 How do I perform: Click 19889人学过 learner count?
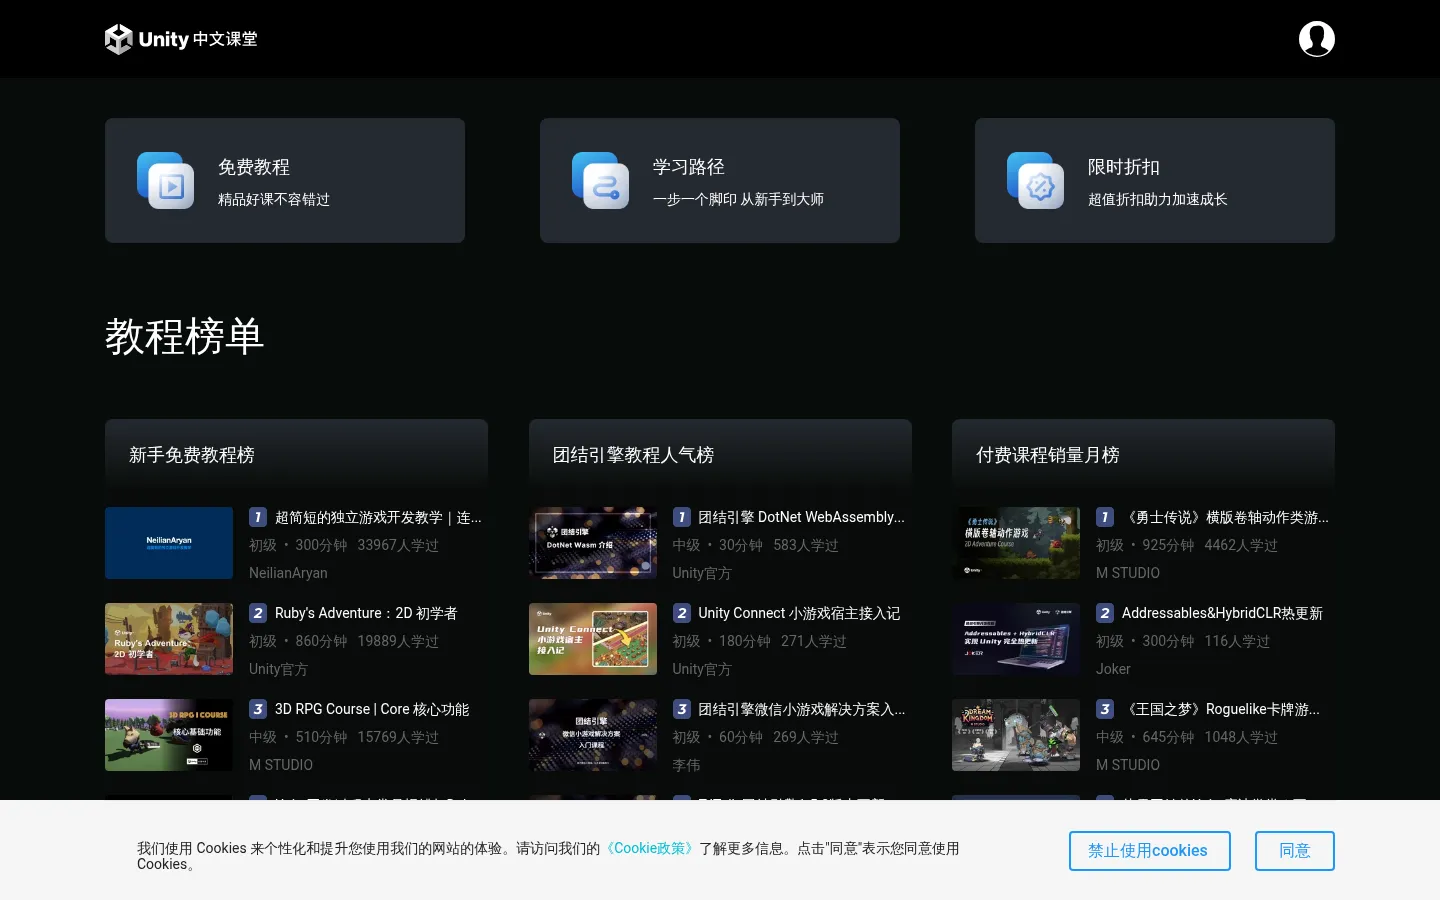coord(398,641)
